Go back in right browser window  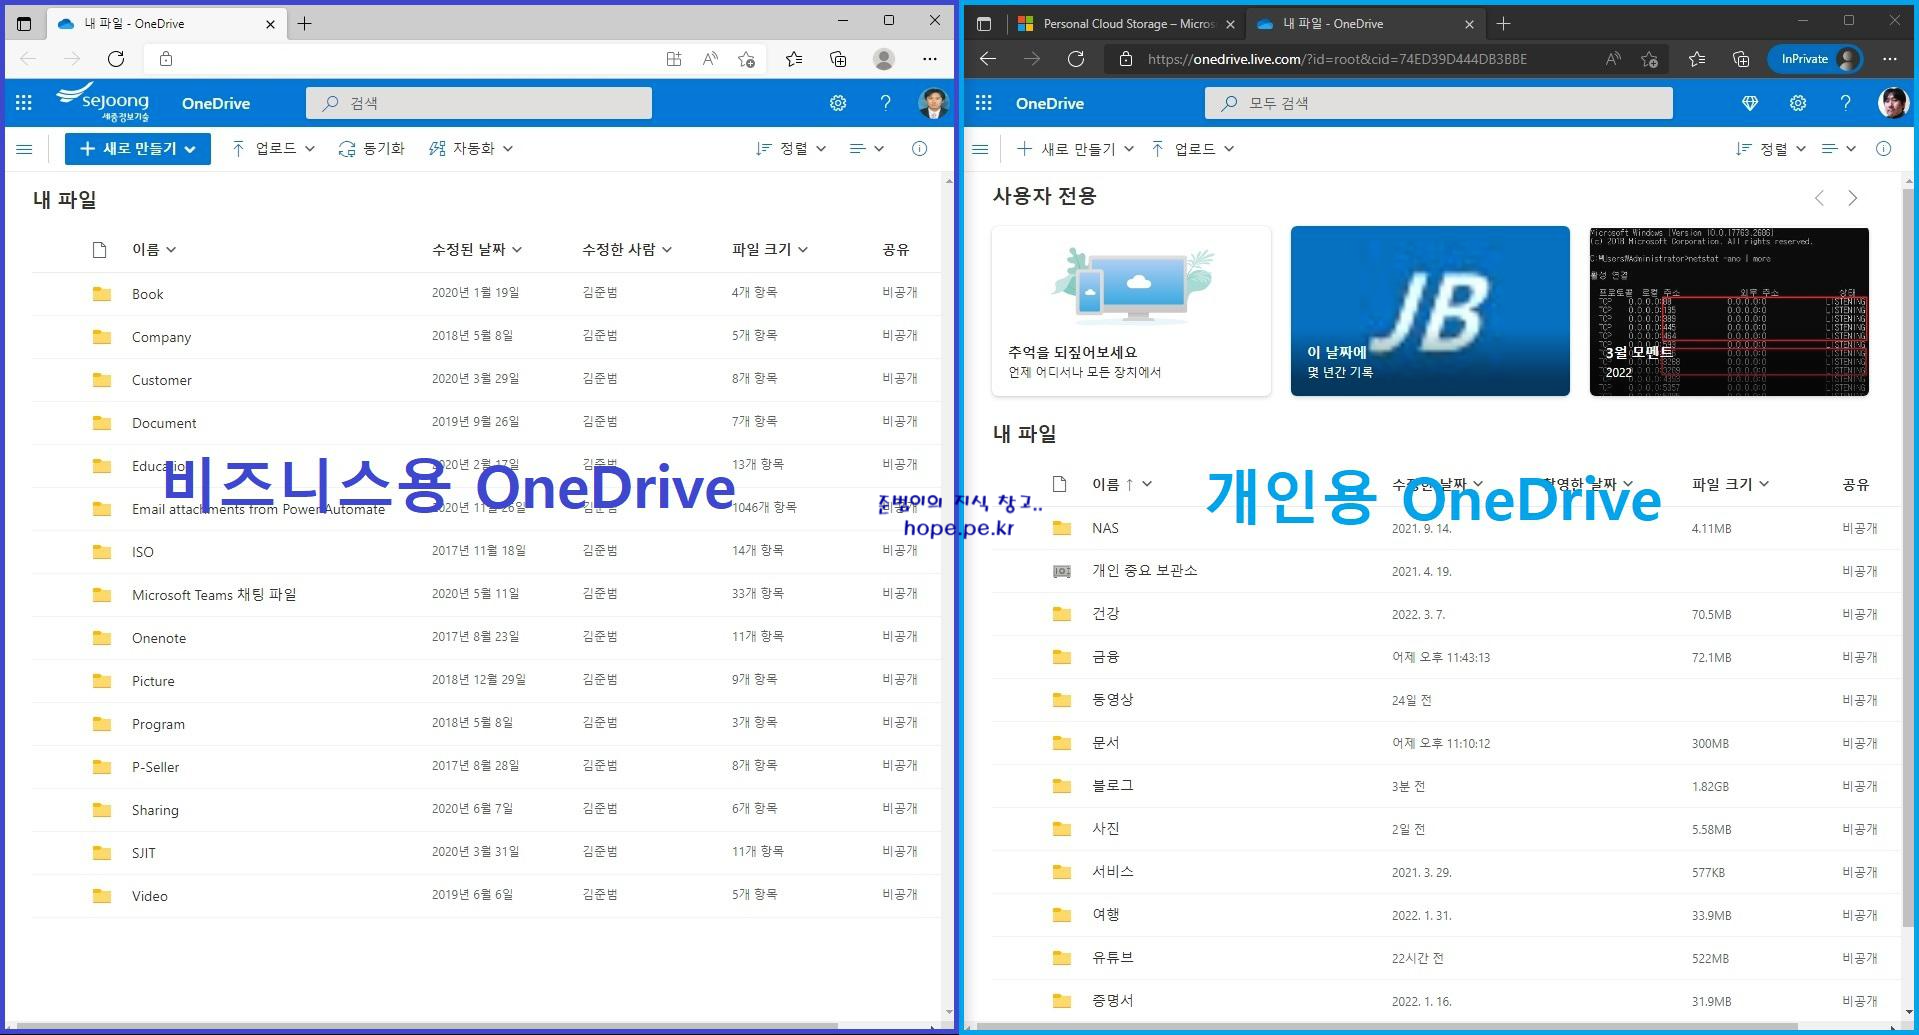click(988, 59)
